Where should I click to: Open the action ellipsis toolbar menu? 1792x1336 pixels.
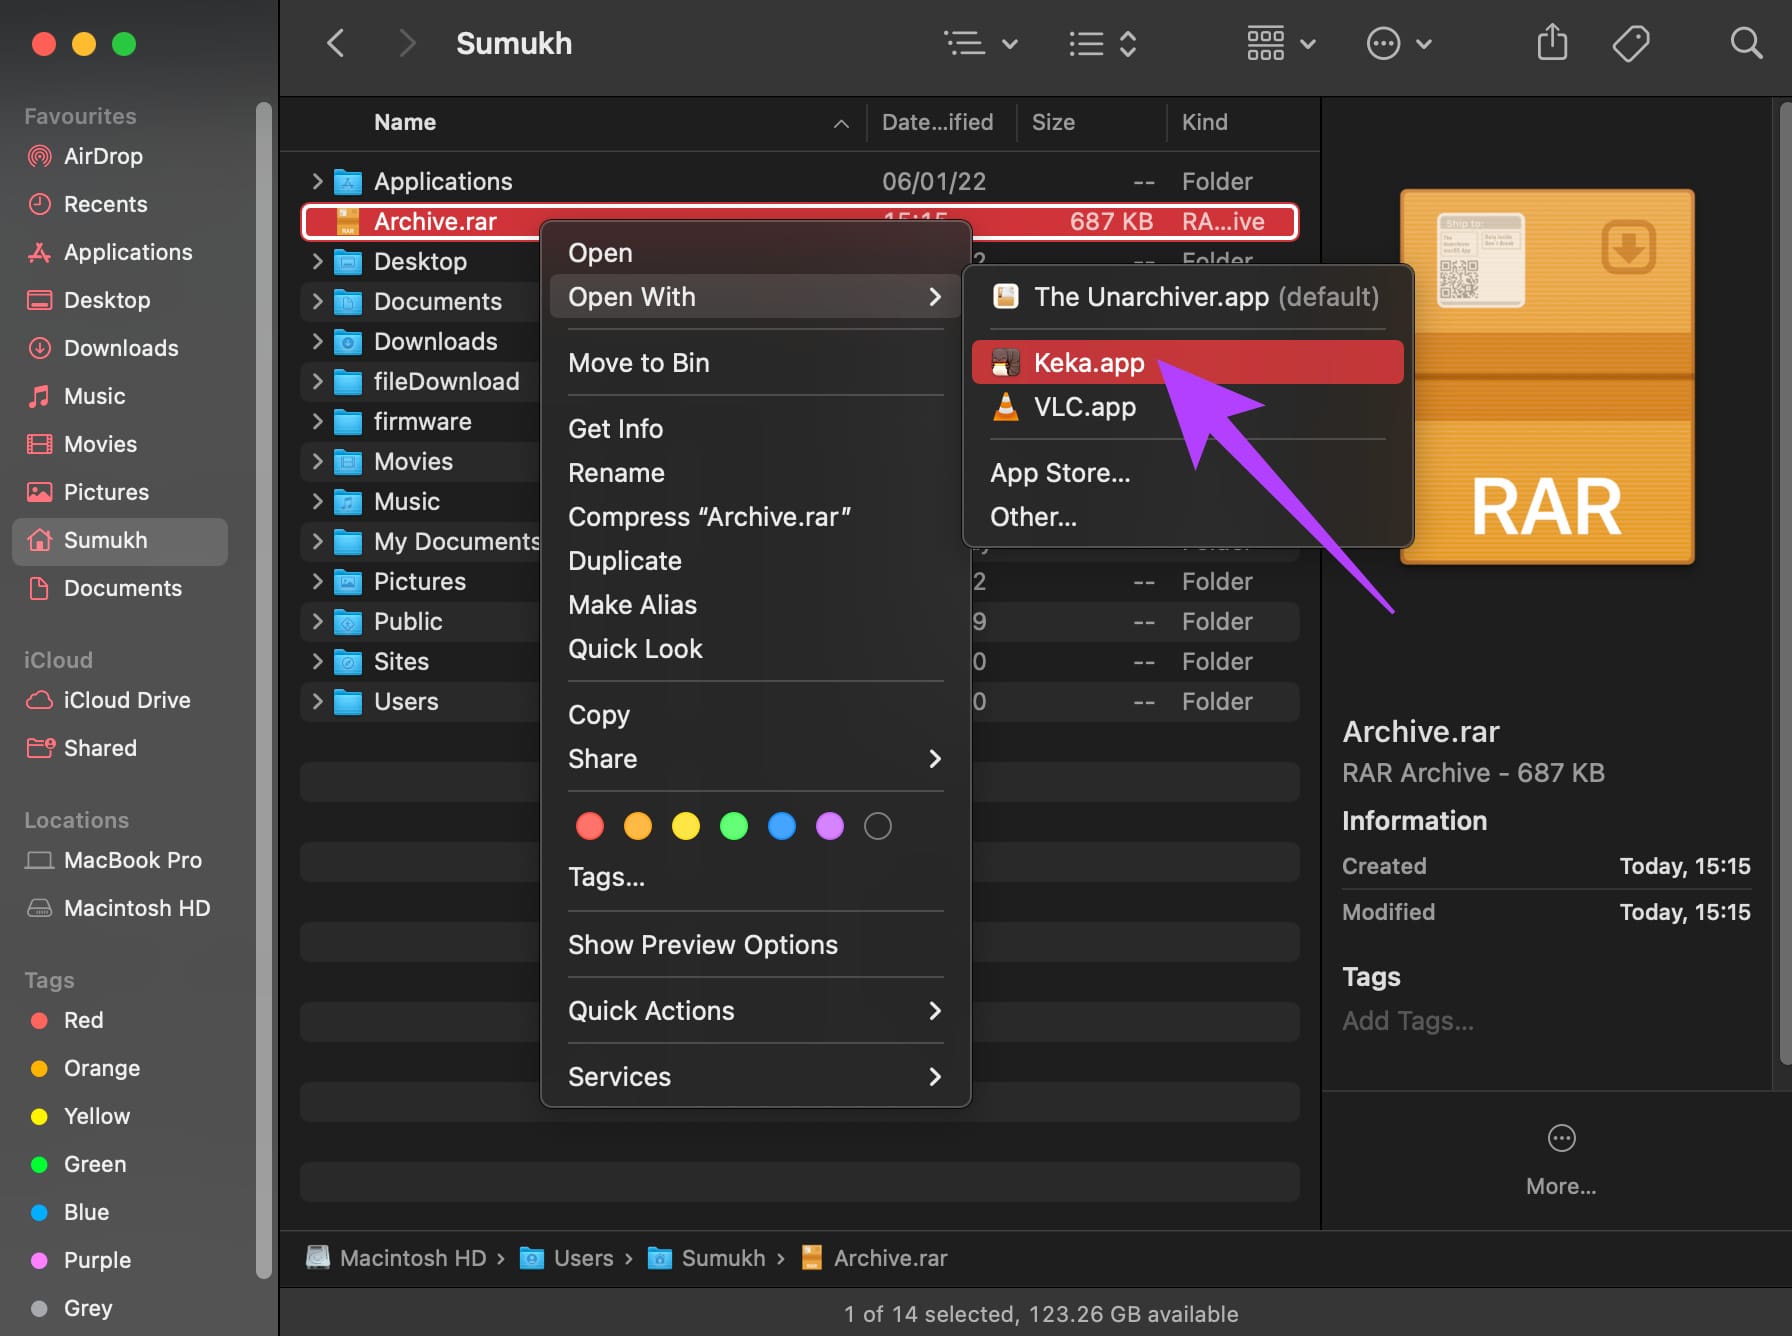1399,43
